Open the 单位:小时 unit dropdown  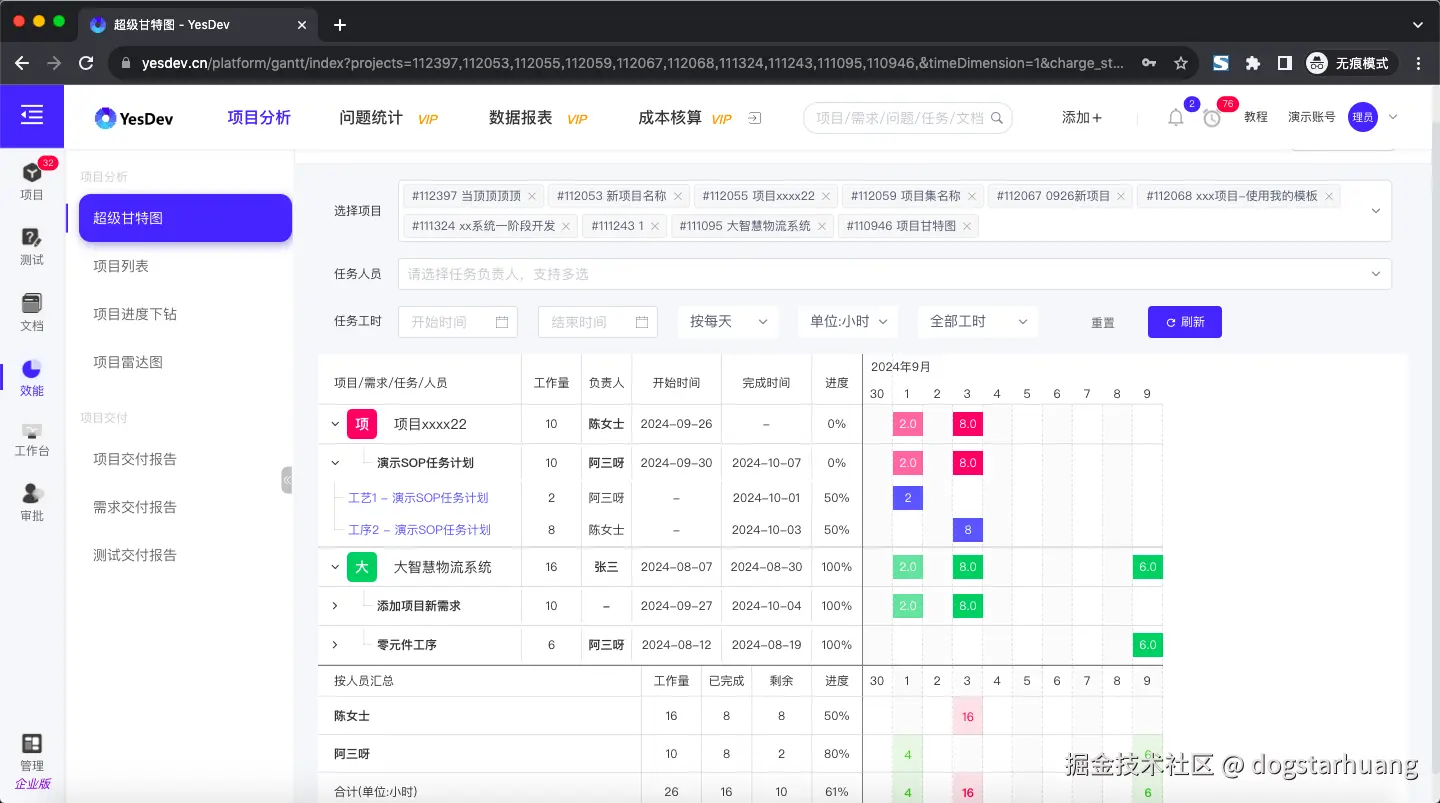pyautogui.click(x=848, y=322)
